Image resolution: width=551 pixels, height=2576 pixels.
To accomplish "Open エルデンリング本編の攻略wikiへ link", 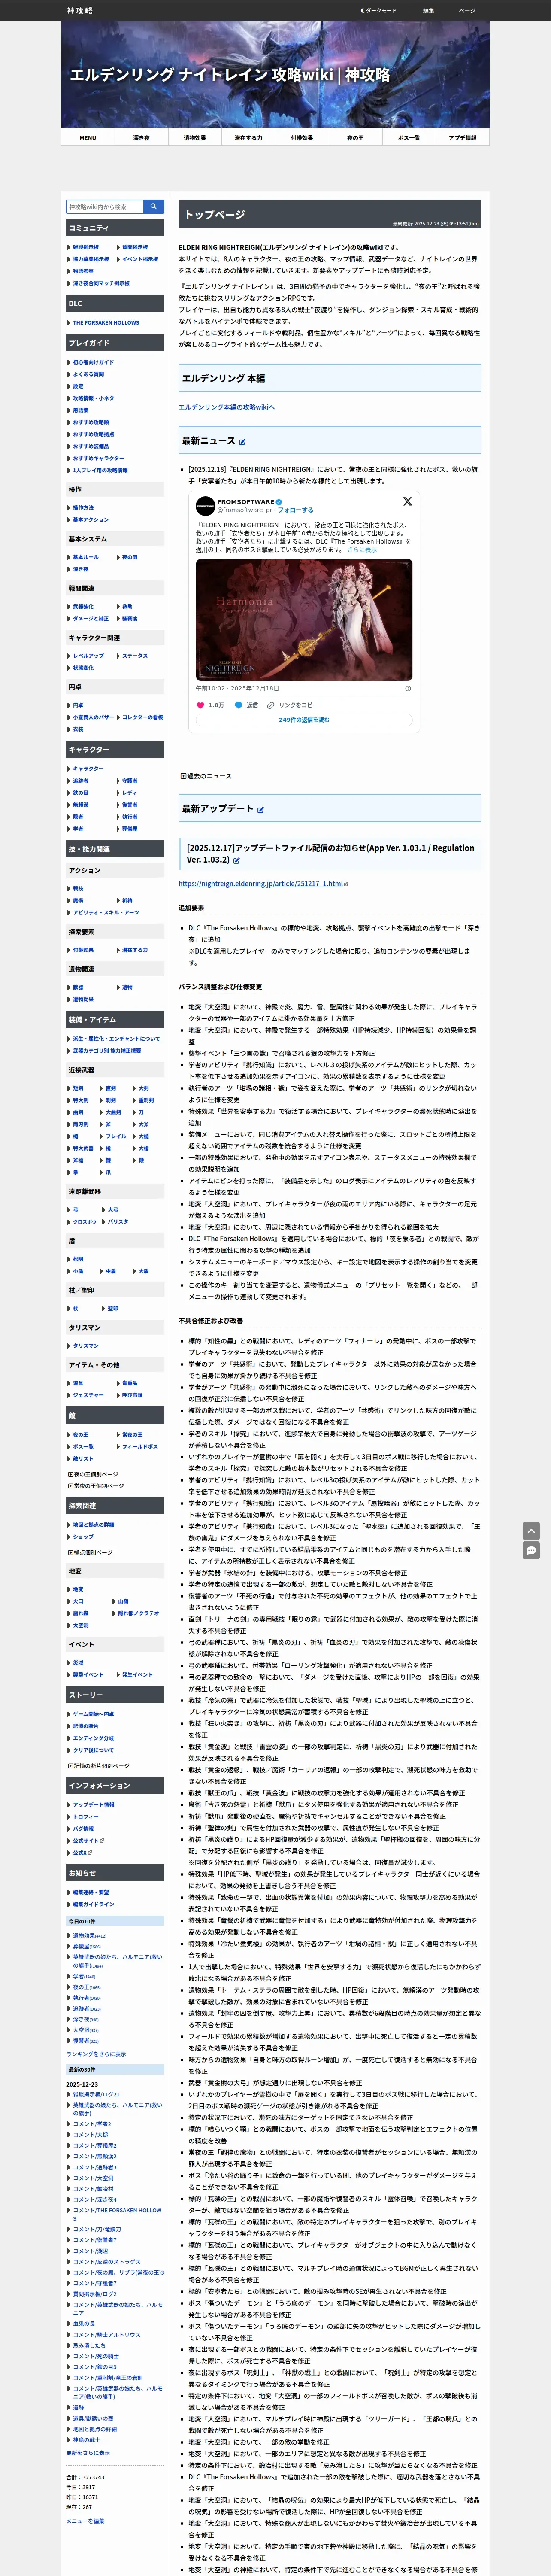I will [x=226, y=407].
